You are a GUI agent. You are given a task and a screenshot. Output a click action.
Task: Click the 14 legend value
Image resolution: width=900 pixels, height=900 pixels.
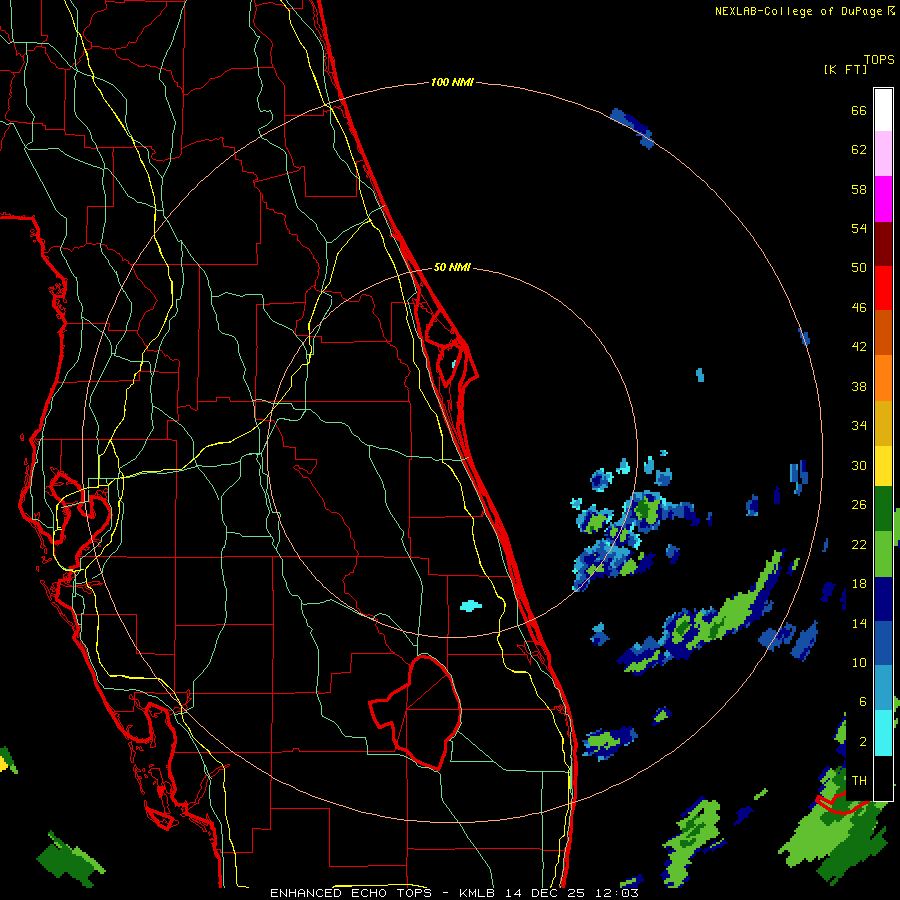[859, 623]
